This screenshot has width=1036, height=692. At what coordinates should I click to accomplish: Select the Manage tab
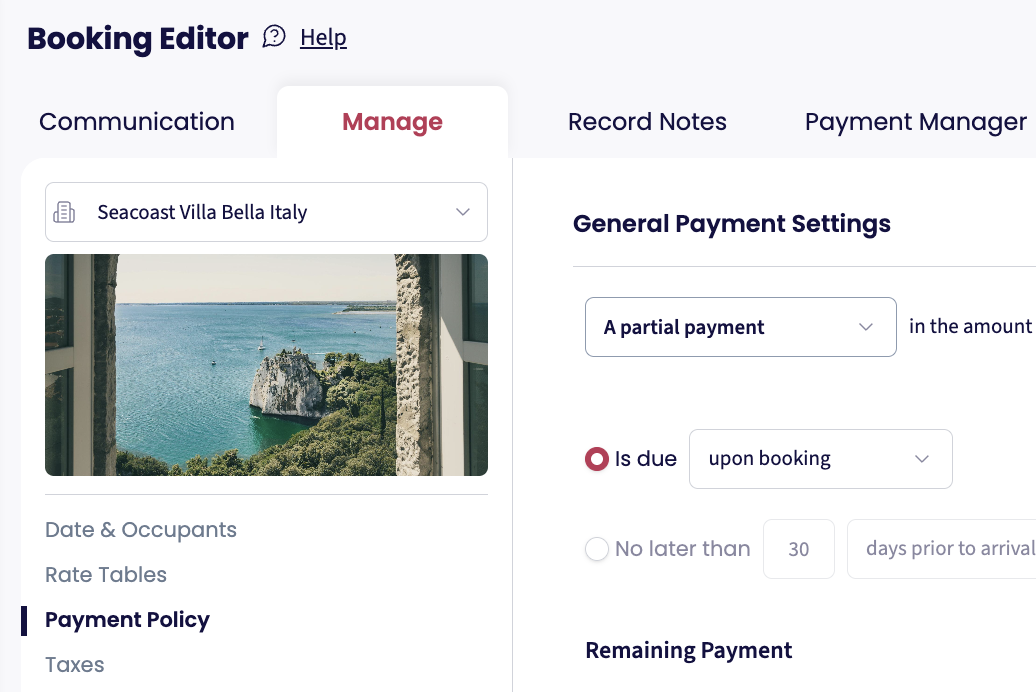[392, 122]
